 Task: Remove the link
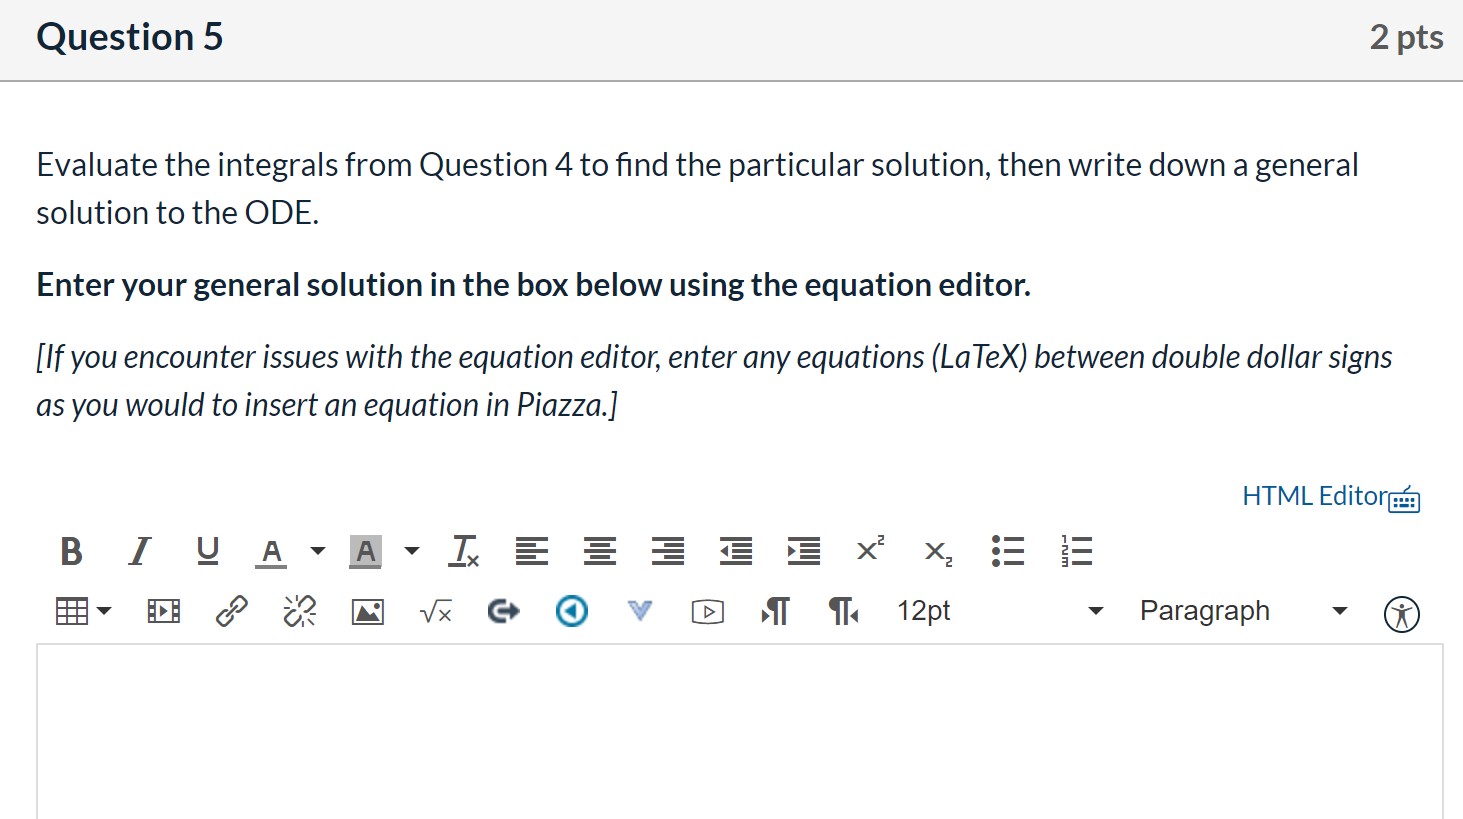(299, 611)
